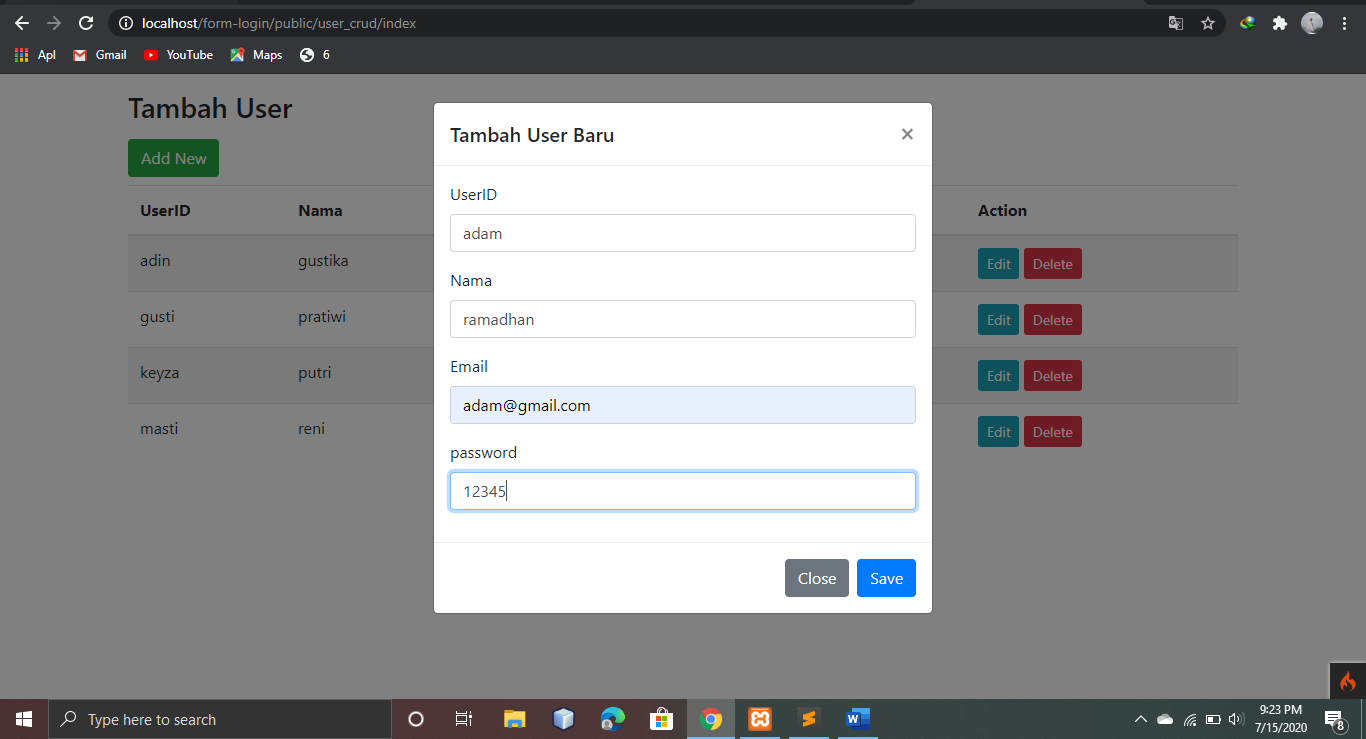The image size is (1366, 739).
Task: Show hidden system tray icons
Action: coord(1140,719)
